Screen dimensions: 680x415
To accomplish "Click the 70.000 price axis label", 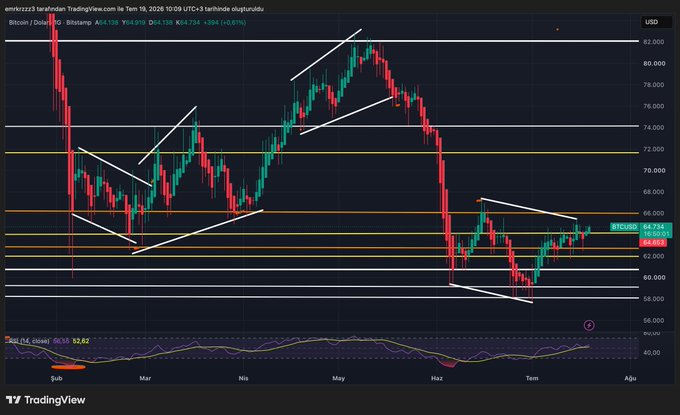I will point(654,170).
